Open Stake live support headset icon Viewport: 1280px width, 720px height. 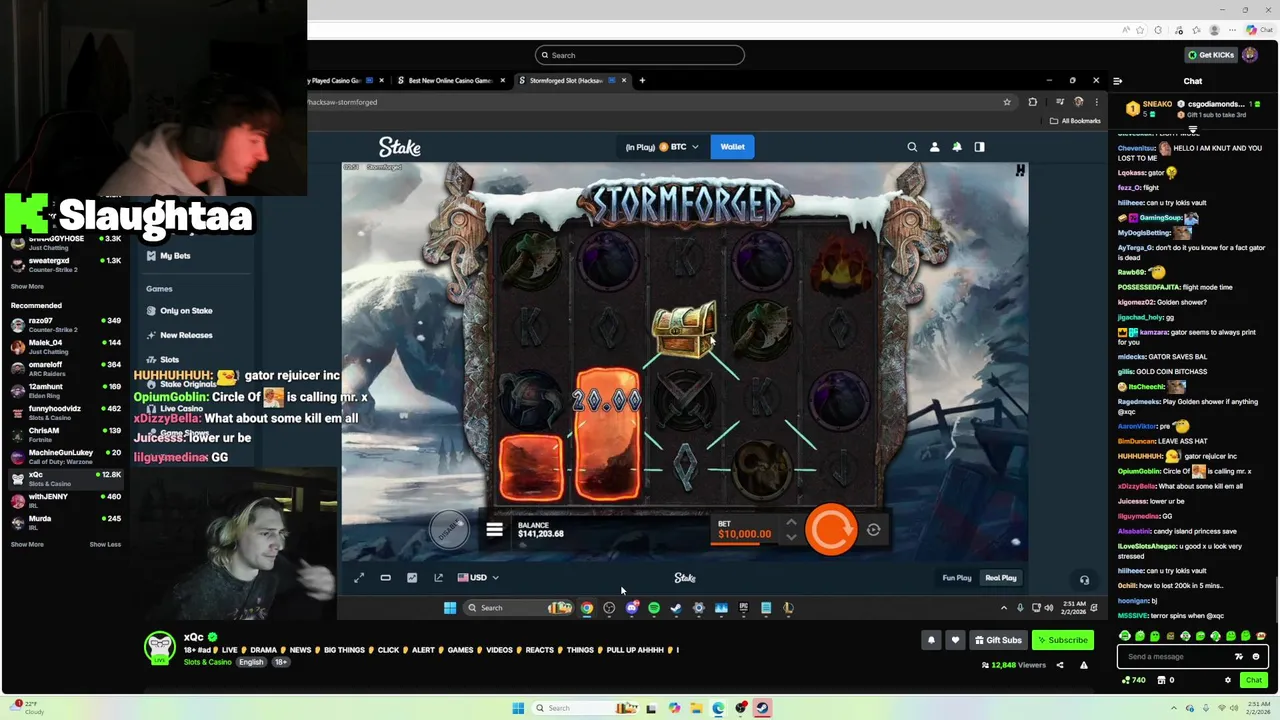click(x=1084, y=579)
